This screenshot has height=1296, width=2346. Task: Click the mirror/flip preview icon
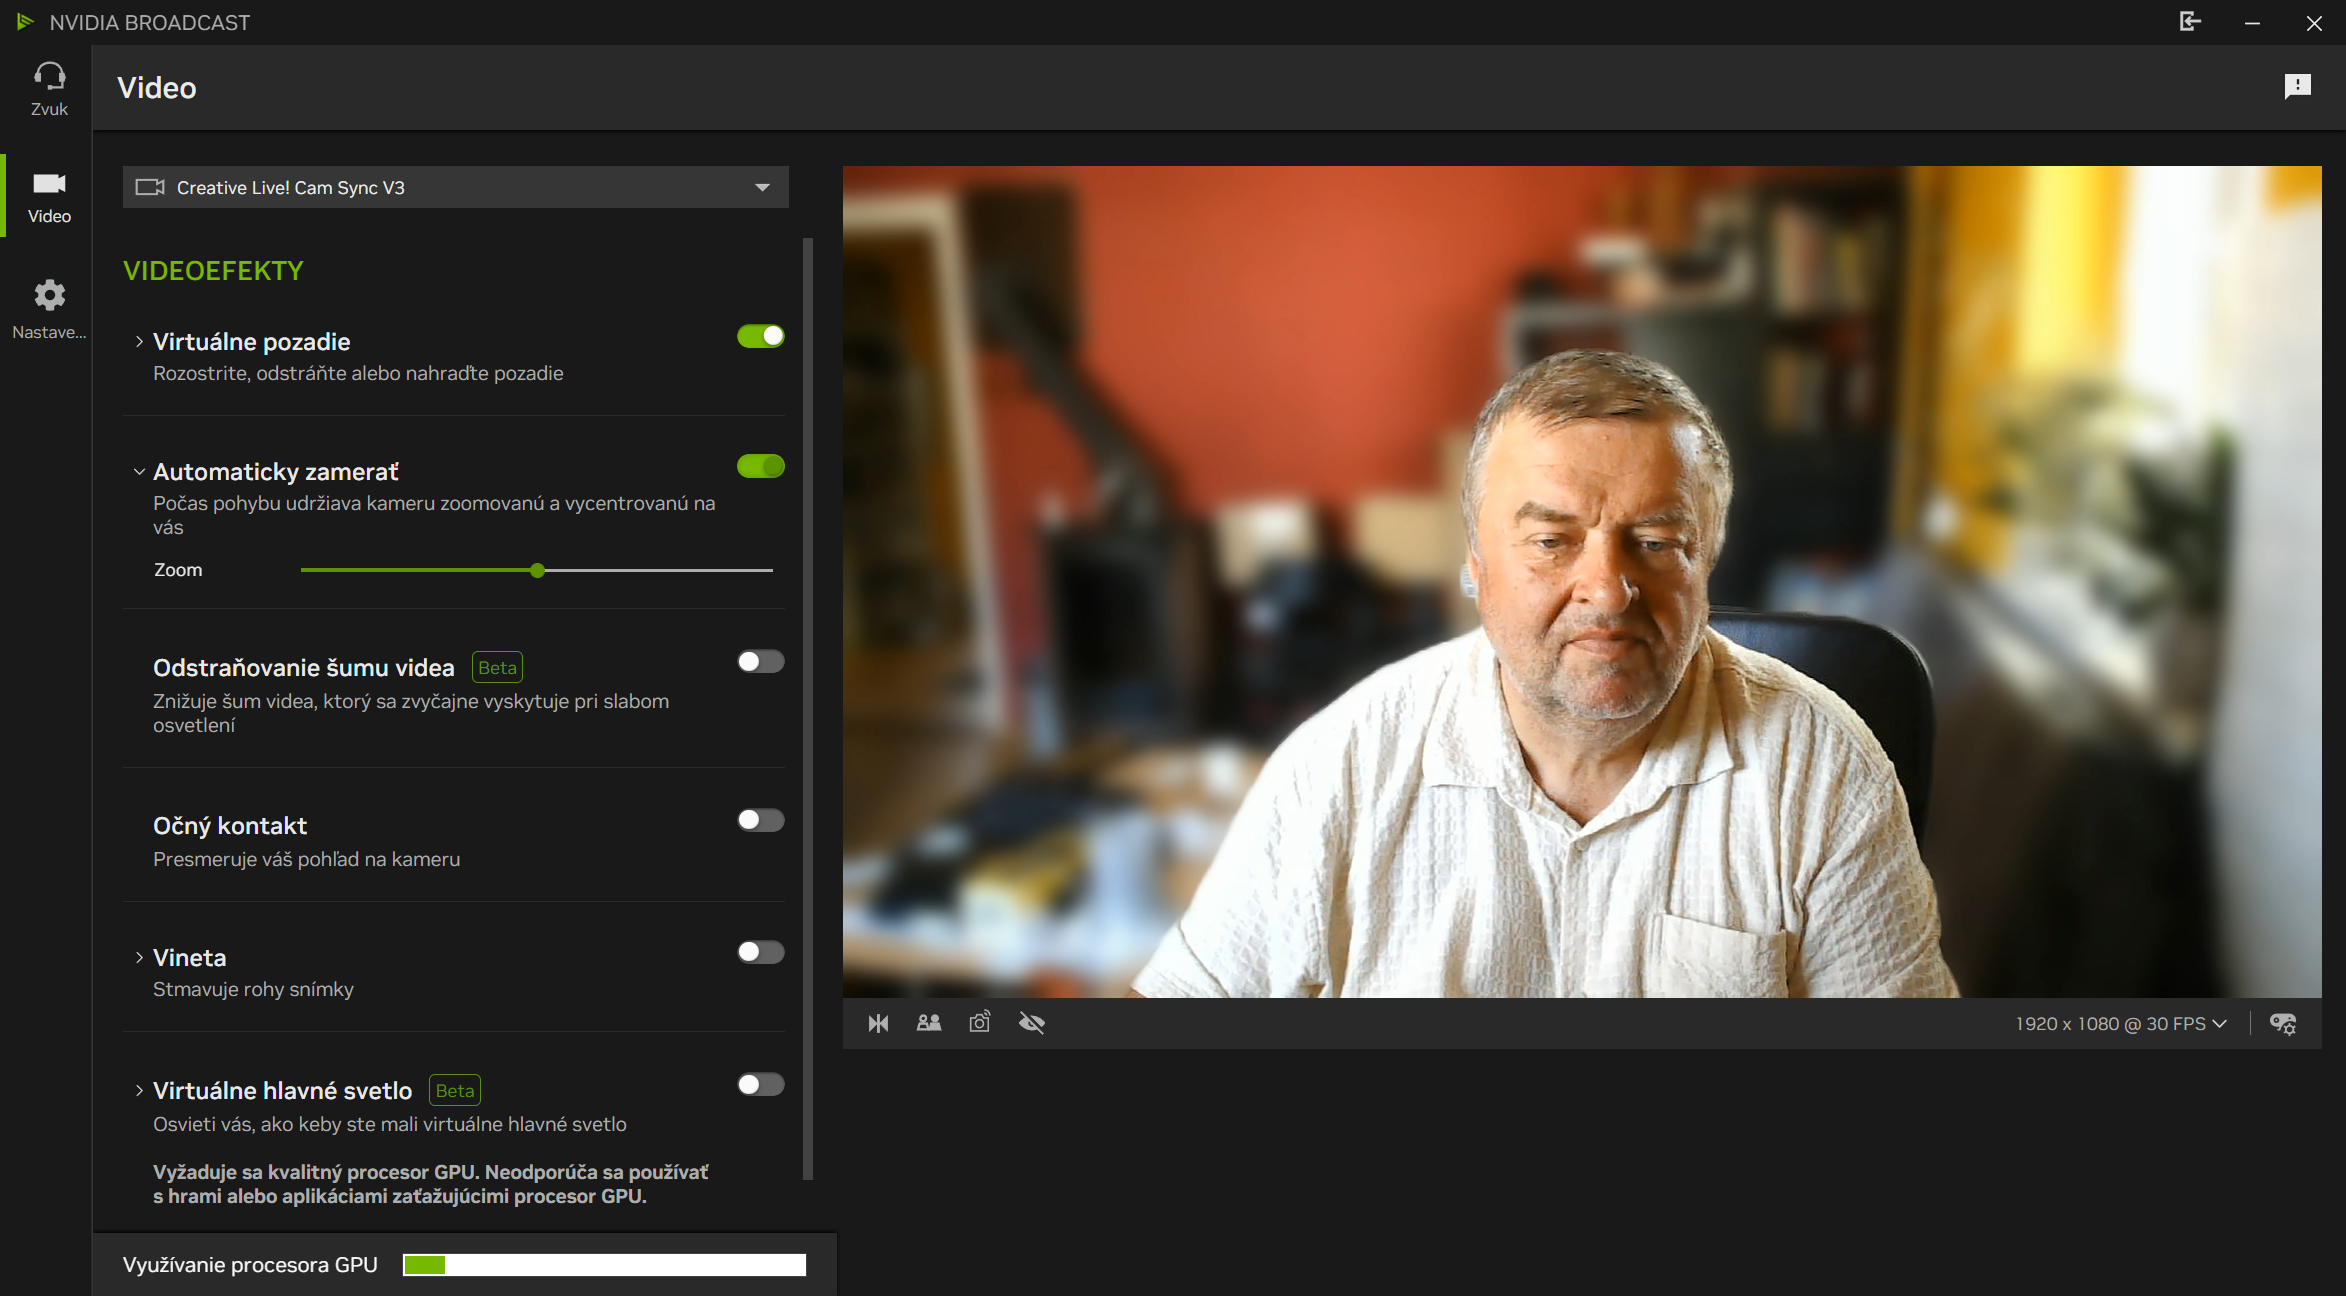878,1023
